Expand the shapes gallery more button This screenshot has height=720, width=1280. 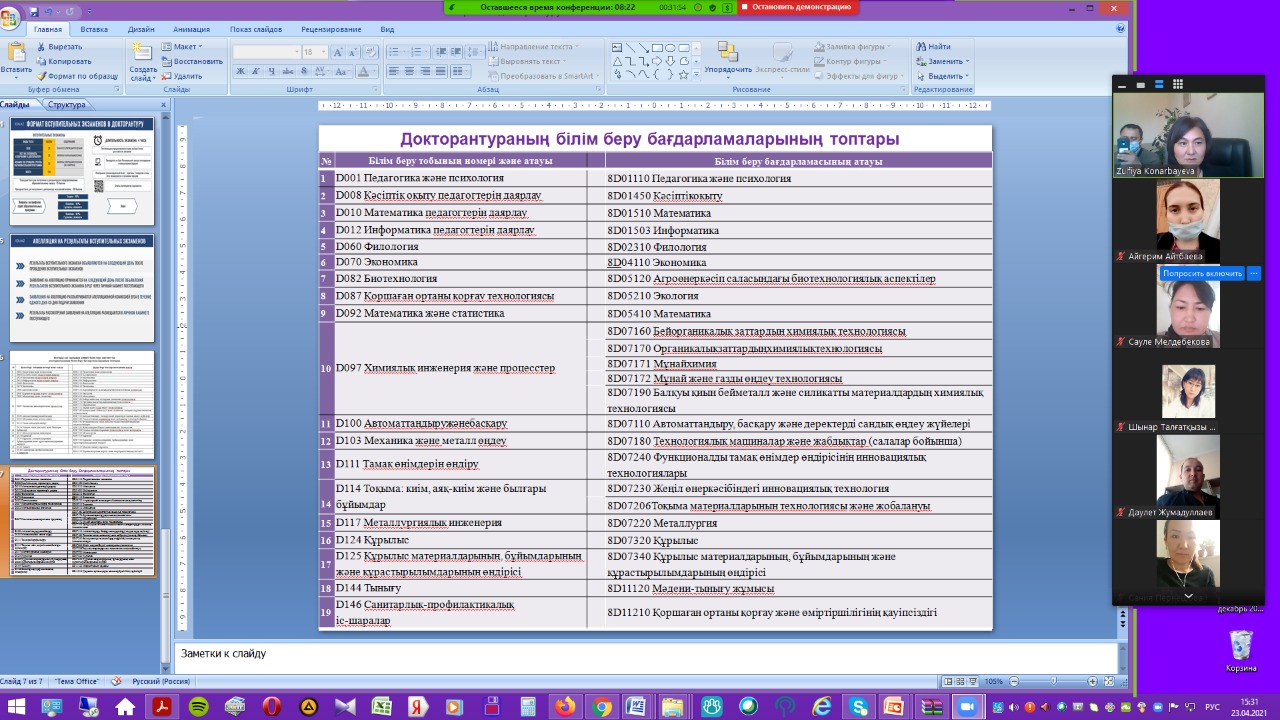(x=697, y=75)
